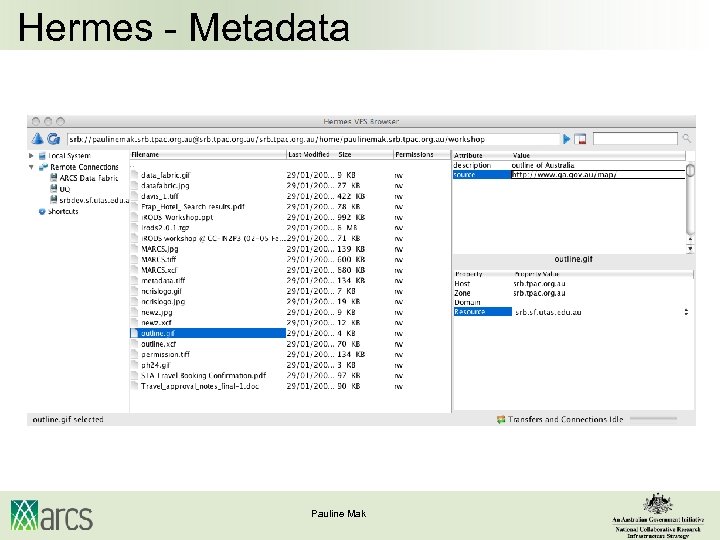
Task: Select file data_fabric.gif
Action: coord(166,175)
